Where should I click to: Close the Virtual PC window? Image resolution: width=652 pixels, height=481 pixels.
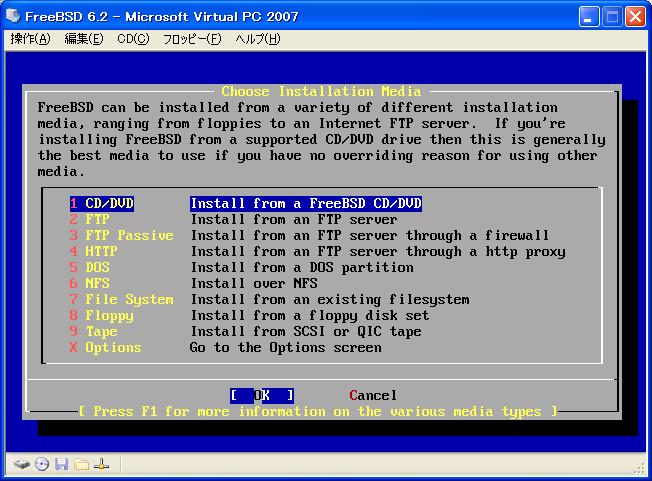pyautogui.click(x=635, y=17)
